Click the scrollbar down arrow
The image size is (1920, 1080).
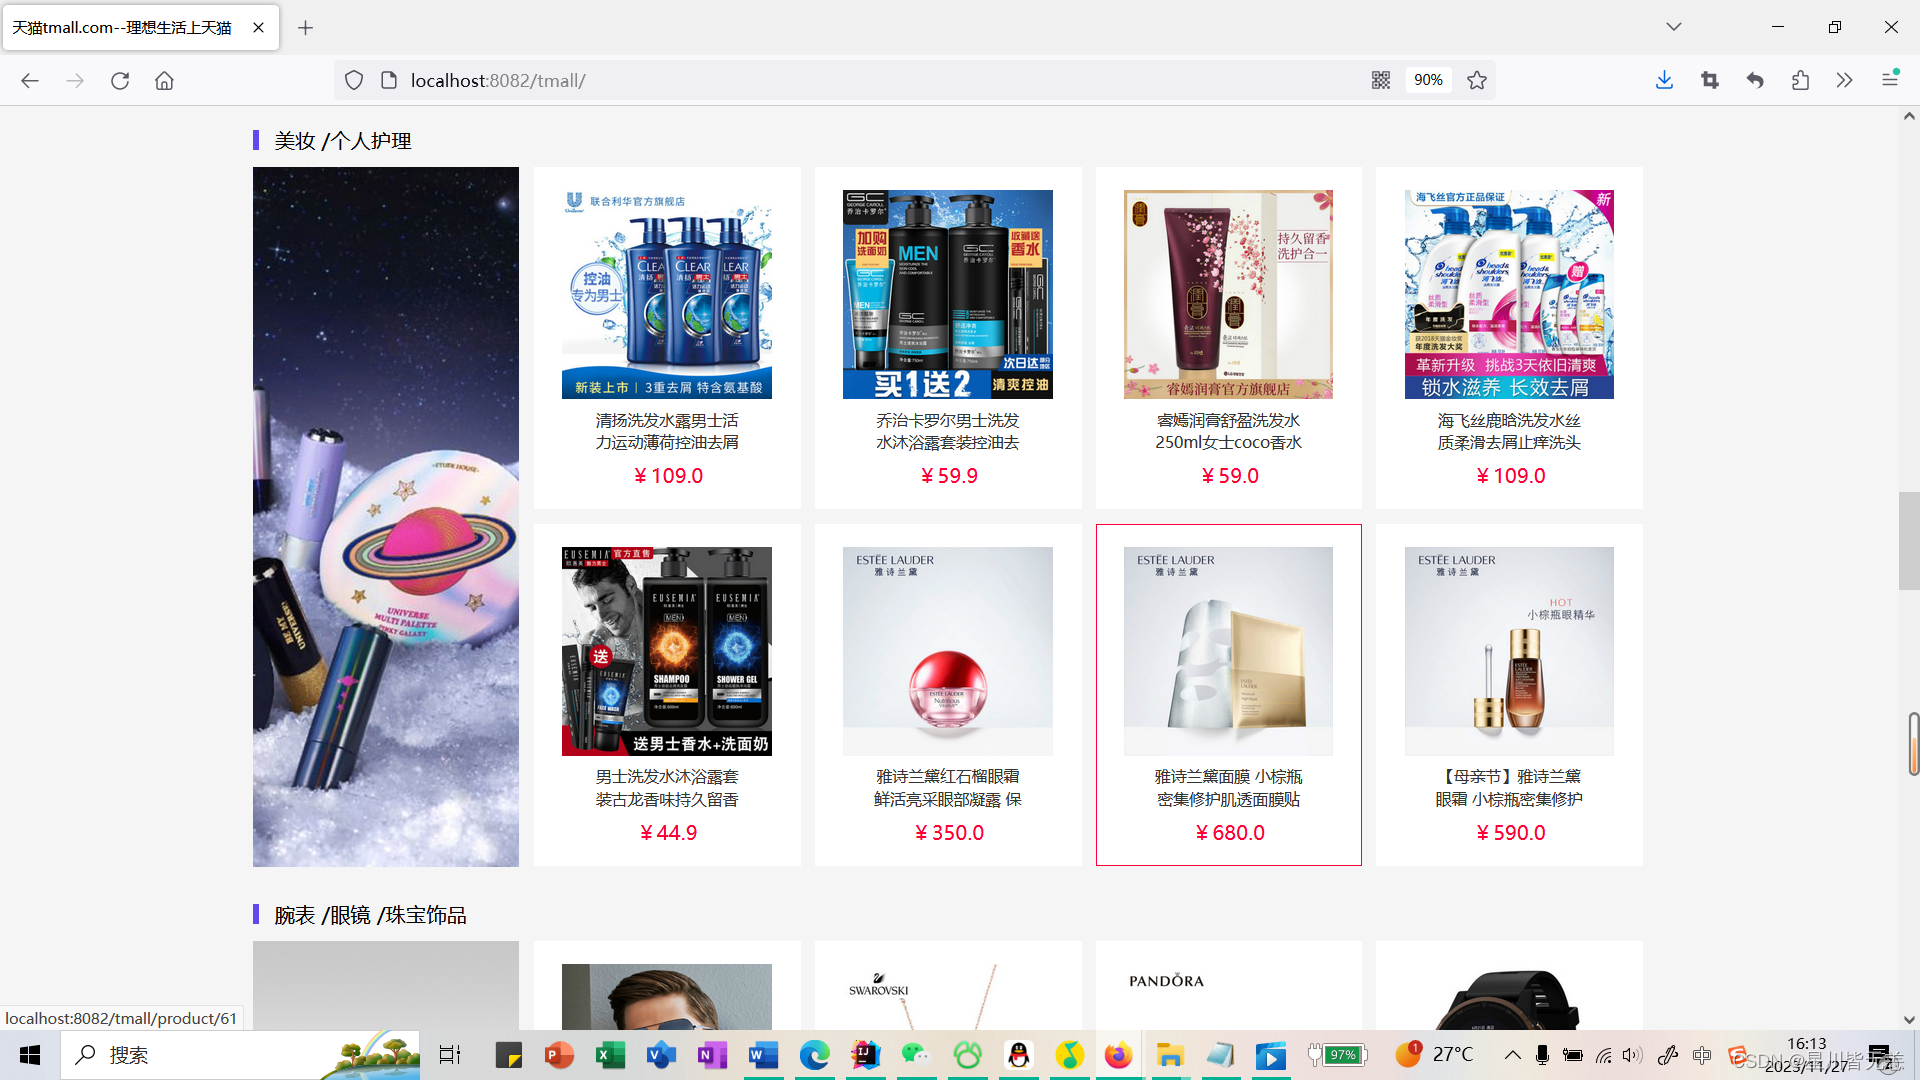point(1909,1020)
